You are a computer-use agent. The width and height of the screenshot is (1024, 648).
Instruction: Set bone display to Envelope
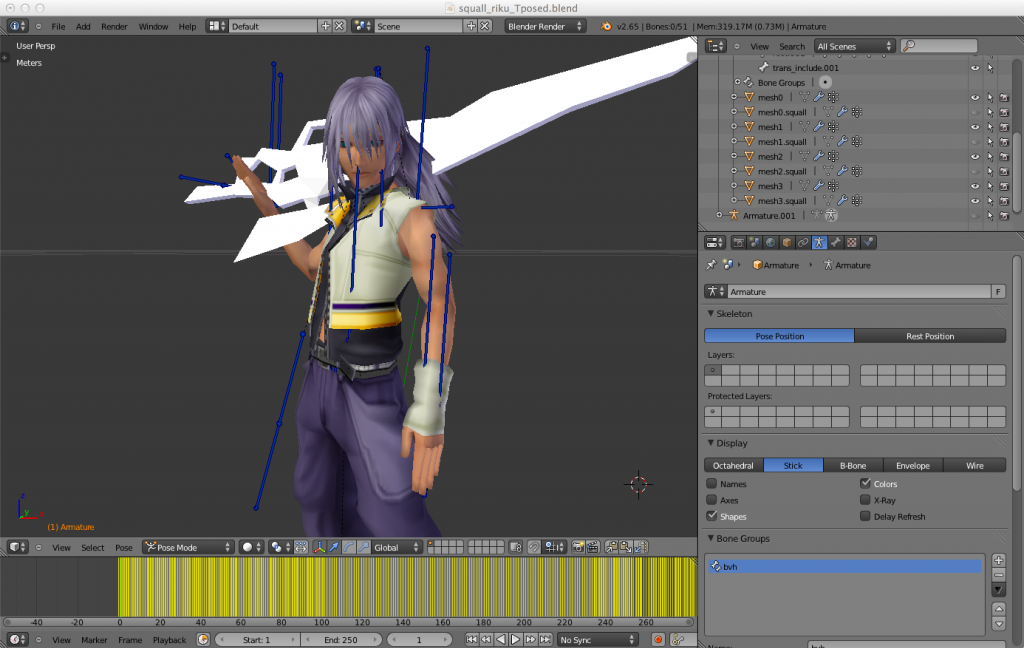pos(913,465)
